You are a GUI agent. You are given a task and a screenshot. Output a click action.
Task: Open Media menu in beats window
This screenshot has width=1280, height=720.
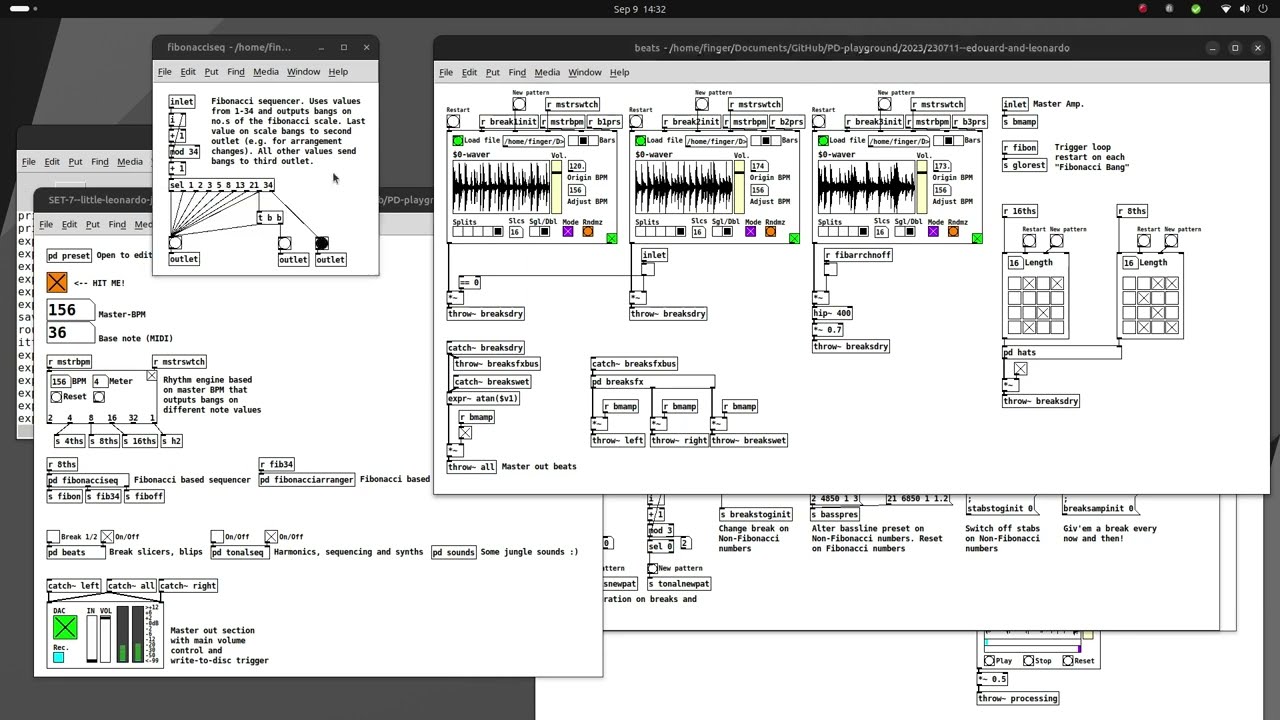[x=547, y=72]
